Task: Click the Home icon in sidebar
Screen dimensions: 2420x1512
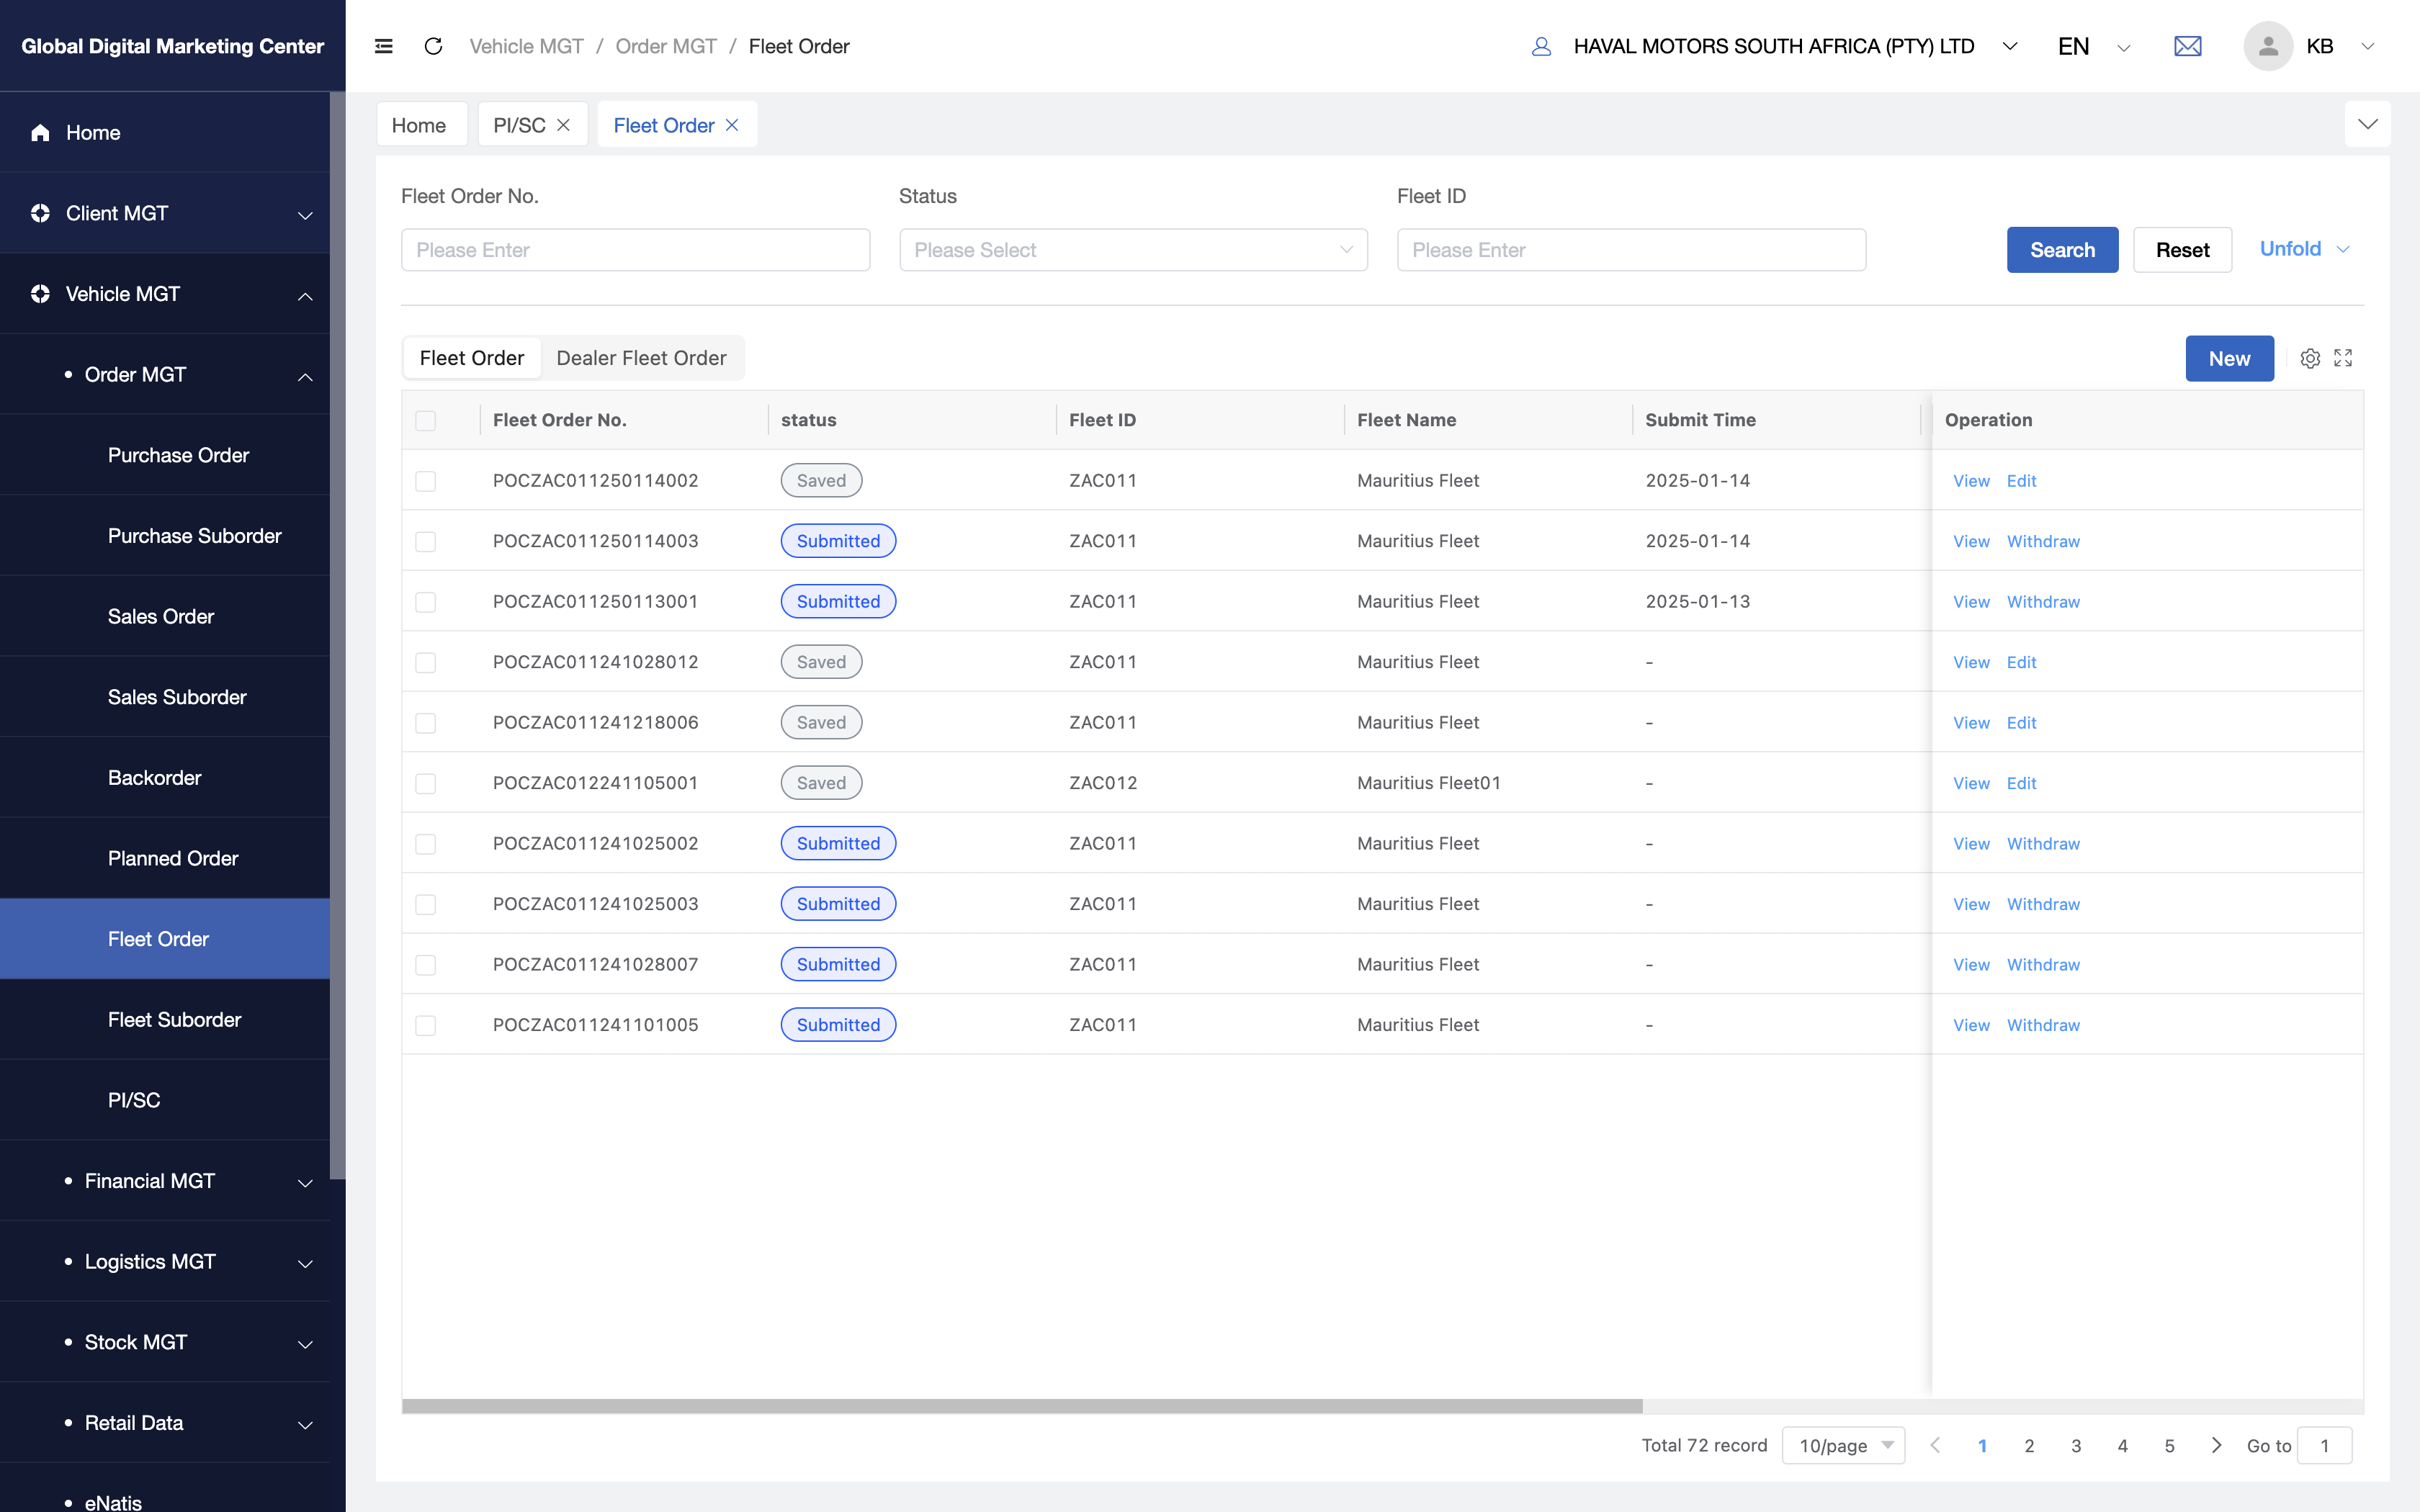Action: click(40, 132)
